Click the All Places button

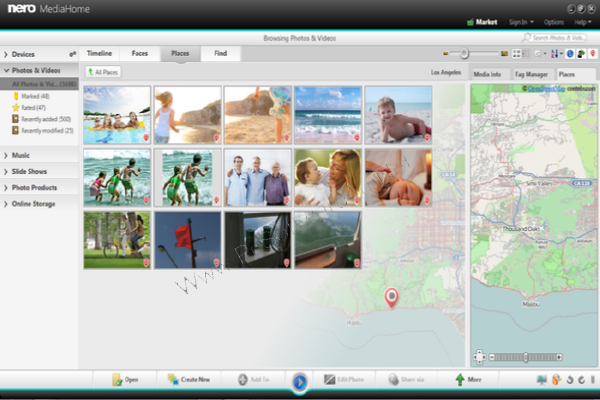point(103,72)
